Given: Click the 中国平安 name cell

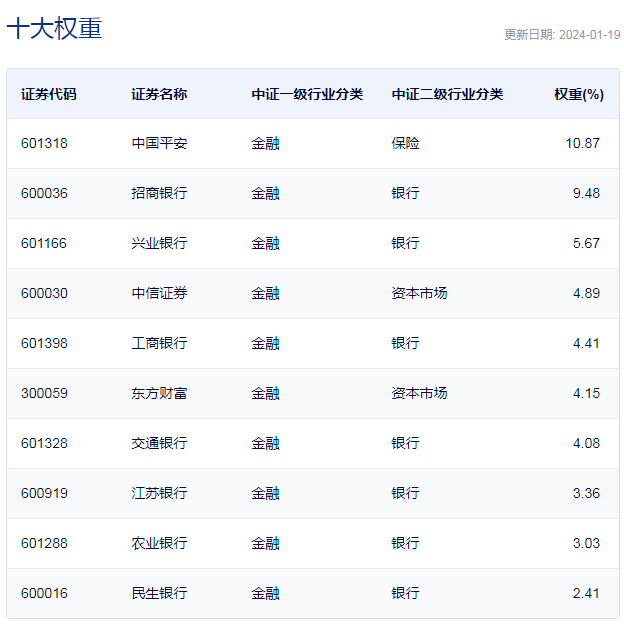Looking at the screenshot, I should tap(159, 143).
